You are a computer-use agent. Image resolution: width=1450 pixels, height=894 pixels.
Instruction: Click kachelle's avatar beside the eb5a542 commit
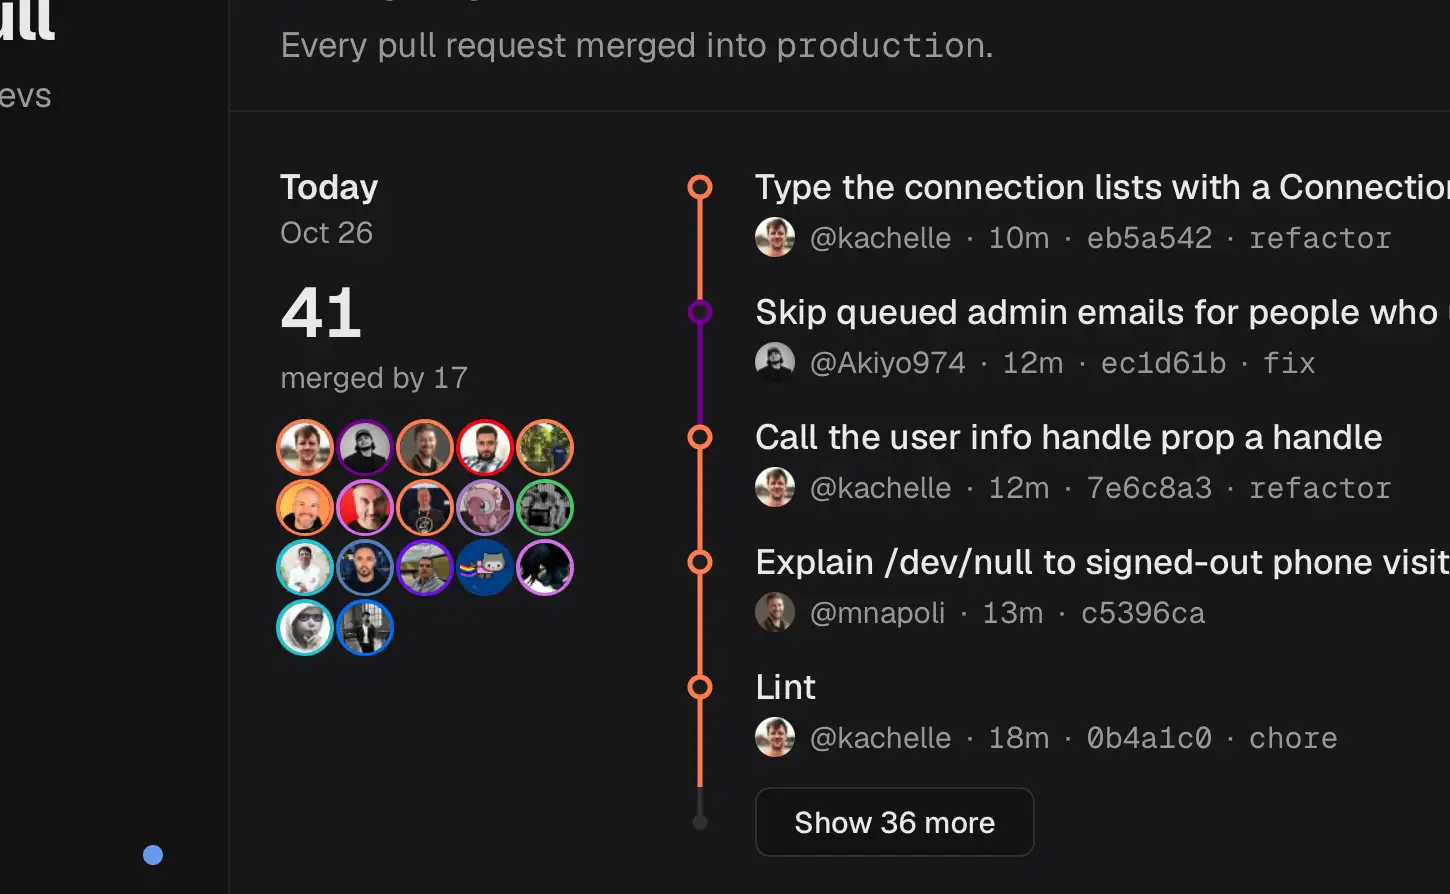click(x=775, y=237)
